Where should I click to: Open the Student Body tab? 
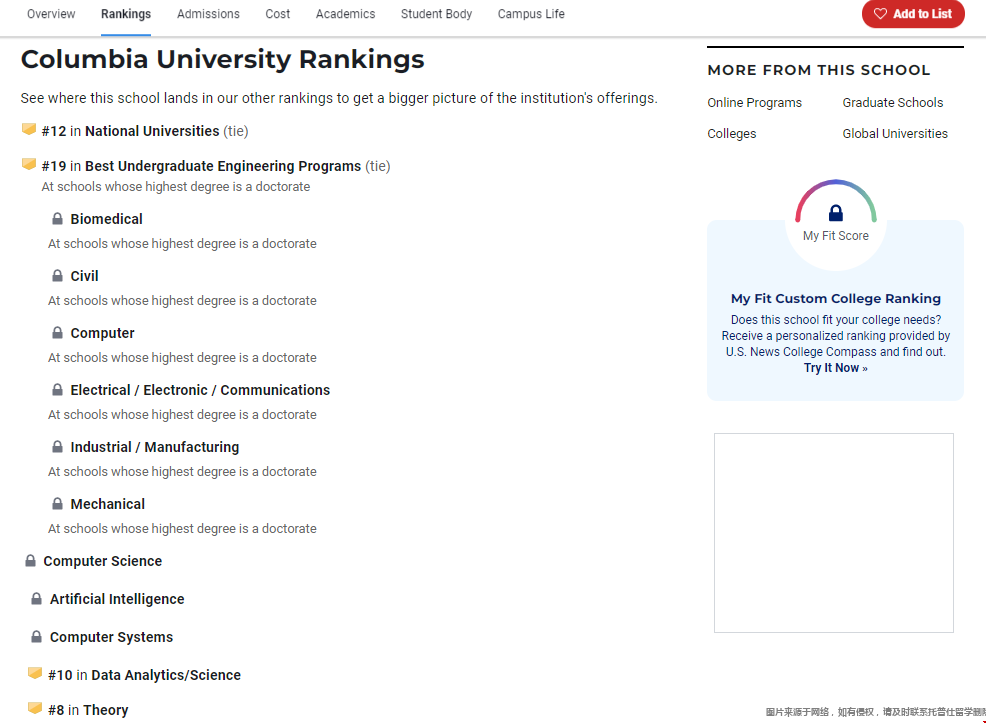pyautogui.click(x=436, y=14)
